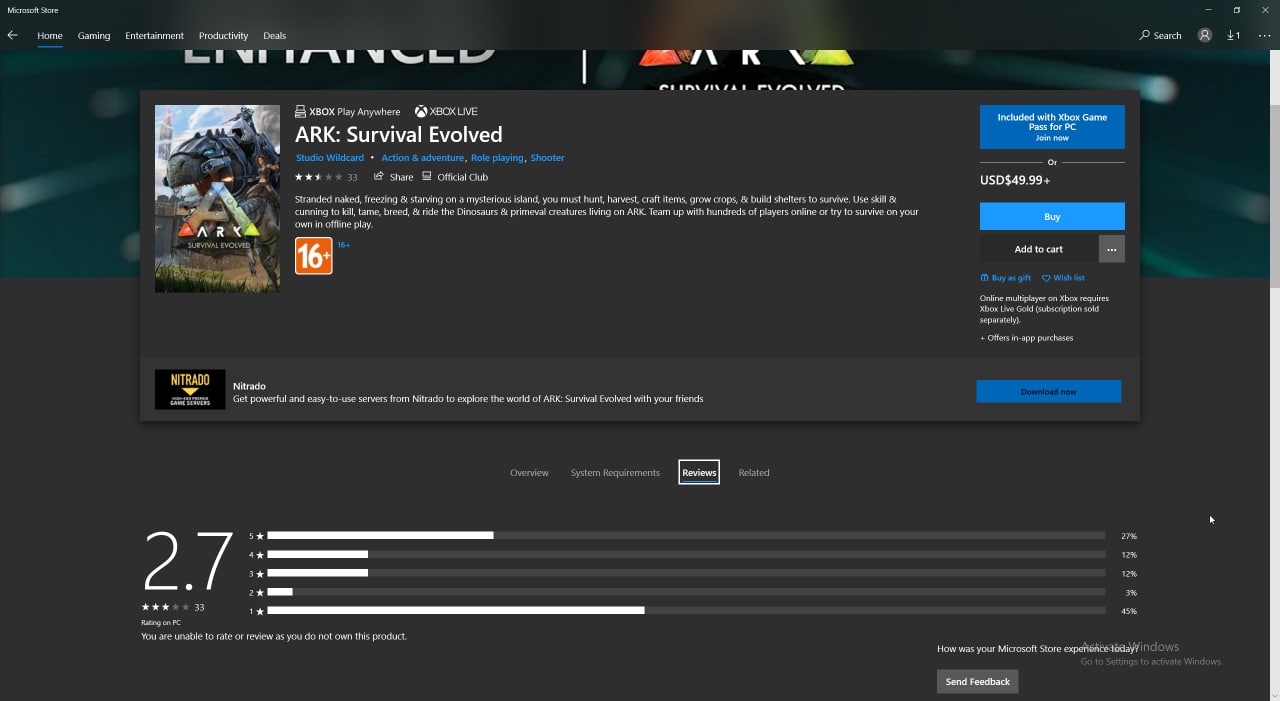Click the Xbox Play Anywhere badge
The height and width of the screenshot is (701, 1280).
(347, 112)
